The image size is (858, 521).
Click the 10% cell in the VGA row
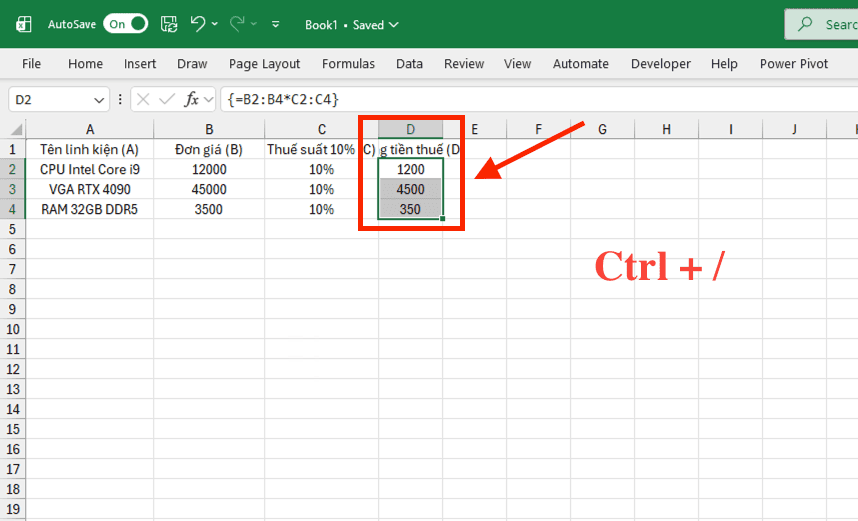[x=322, y=189]
